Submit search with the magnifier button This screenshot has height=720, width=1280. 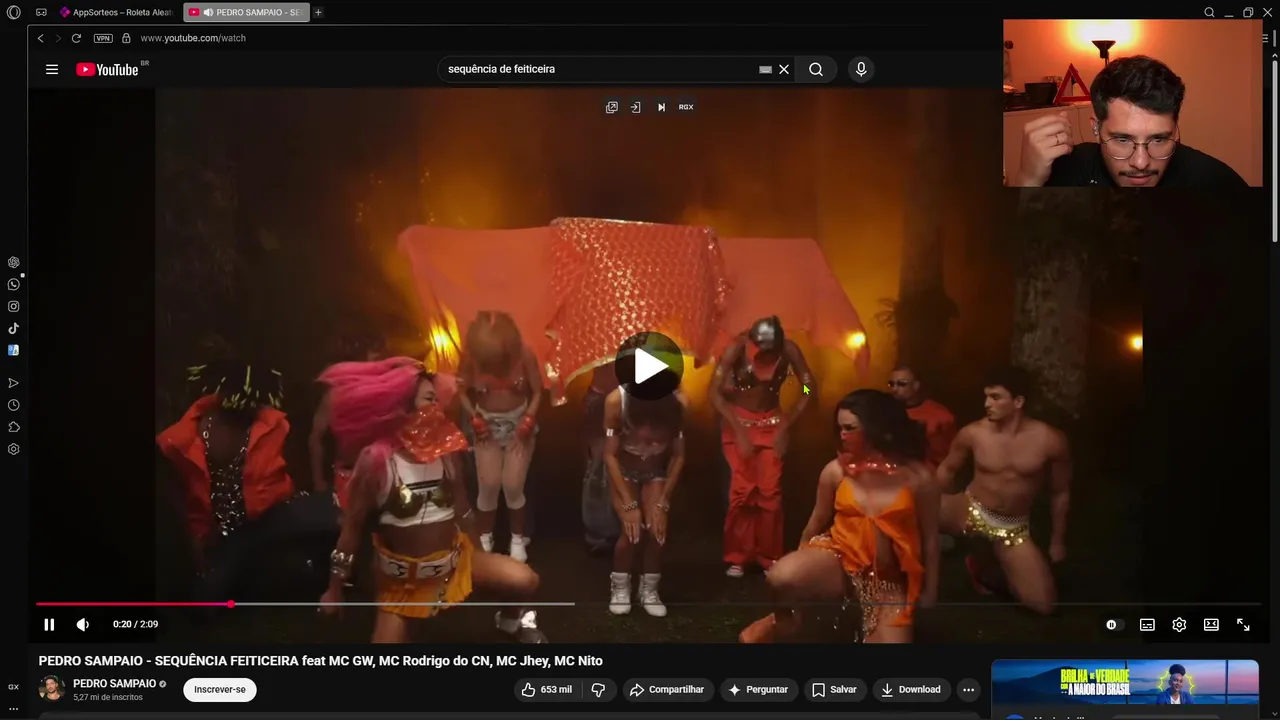coord(816,69)
